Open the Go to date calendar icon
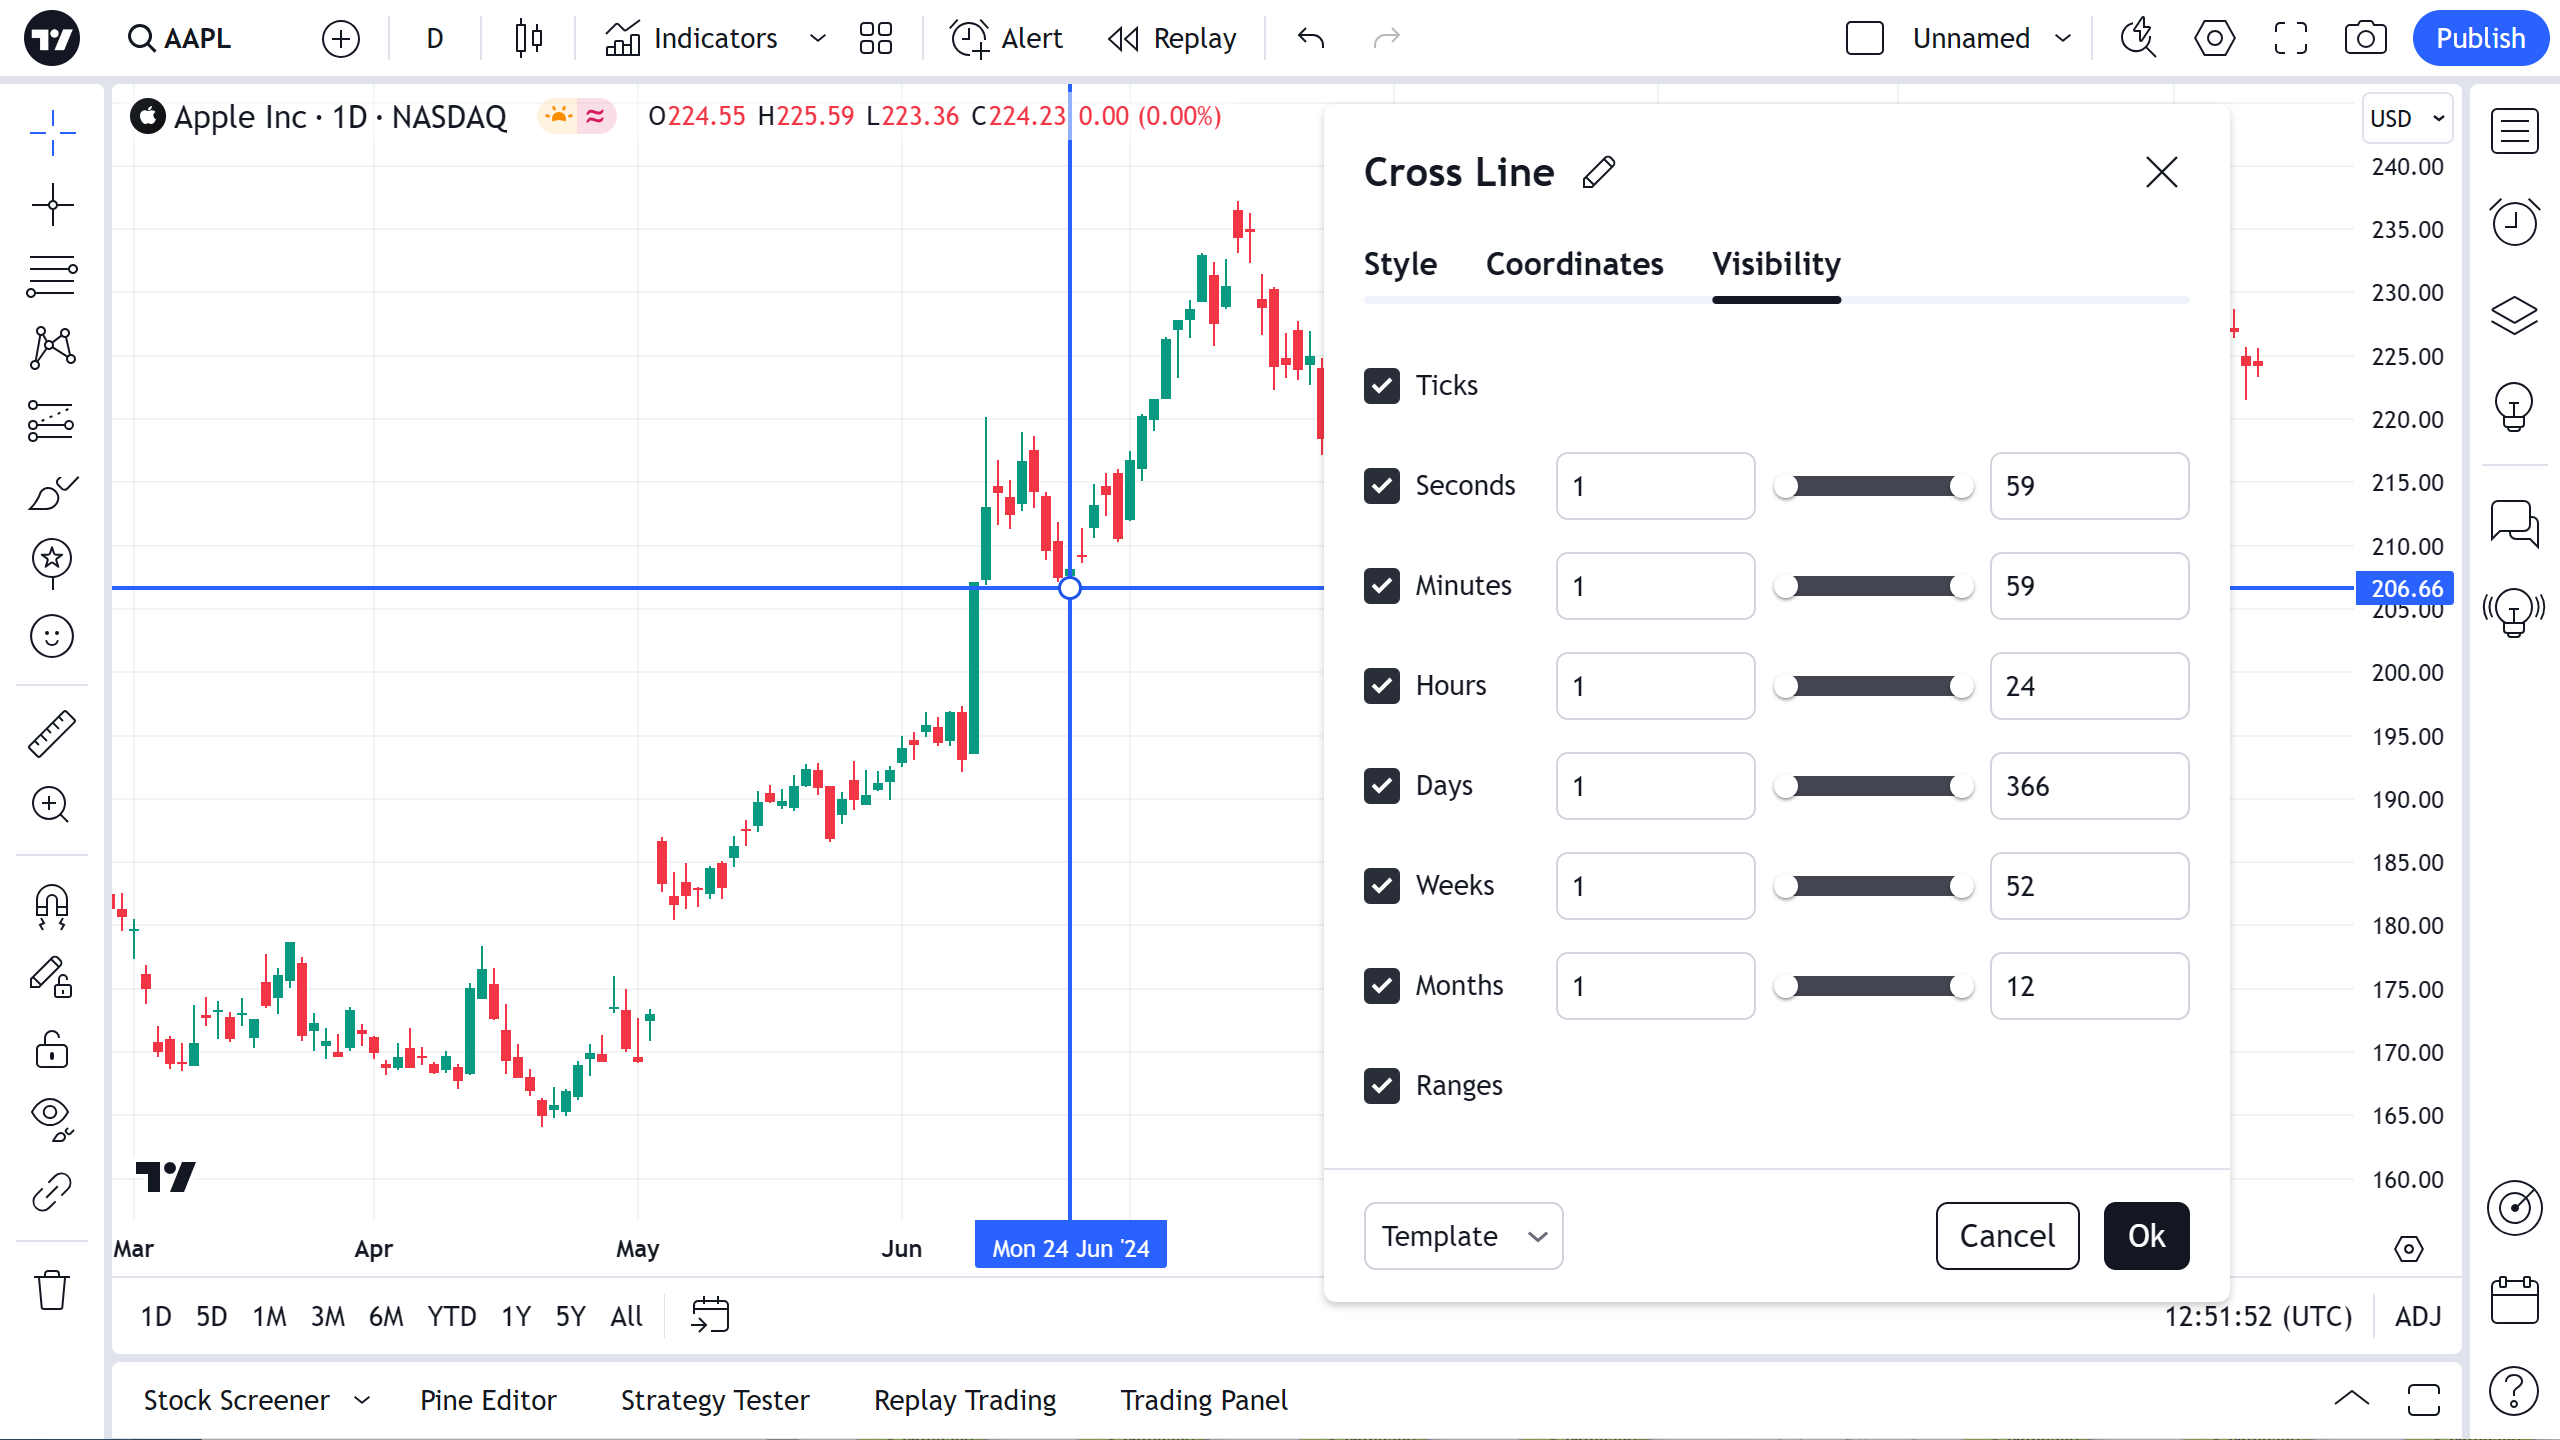2560x1440 pixels. tap(710, 1315)
